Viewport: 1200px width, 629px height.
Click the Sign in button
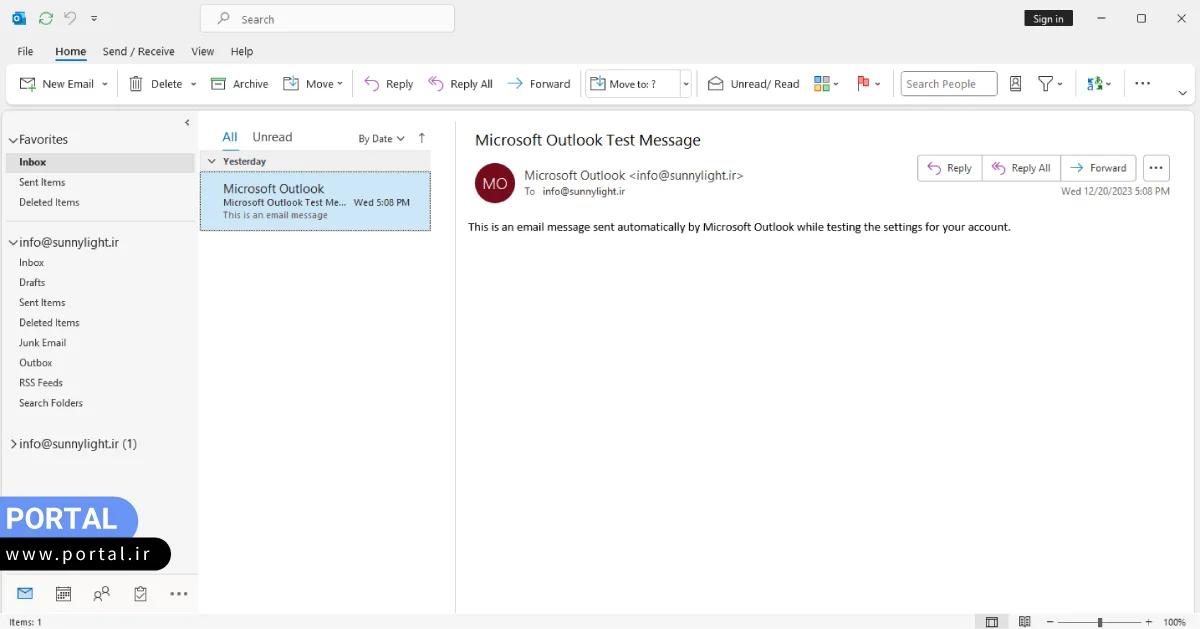tap(1048, 19)
